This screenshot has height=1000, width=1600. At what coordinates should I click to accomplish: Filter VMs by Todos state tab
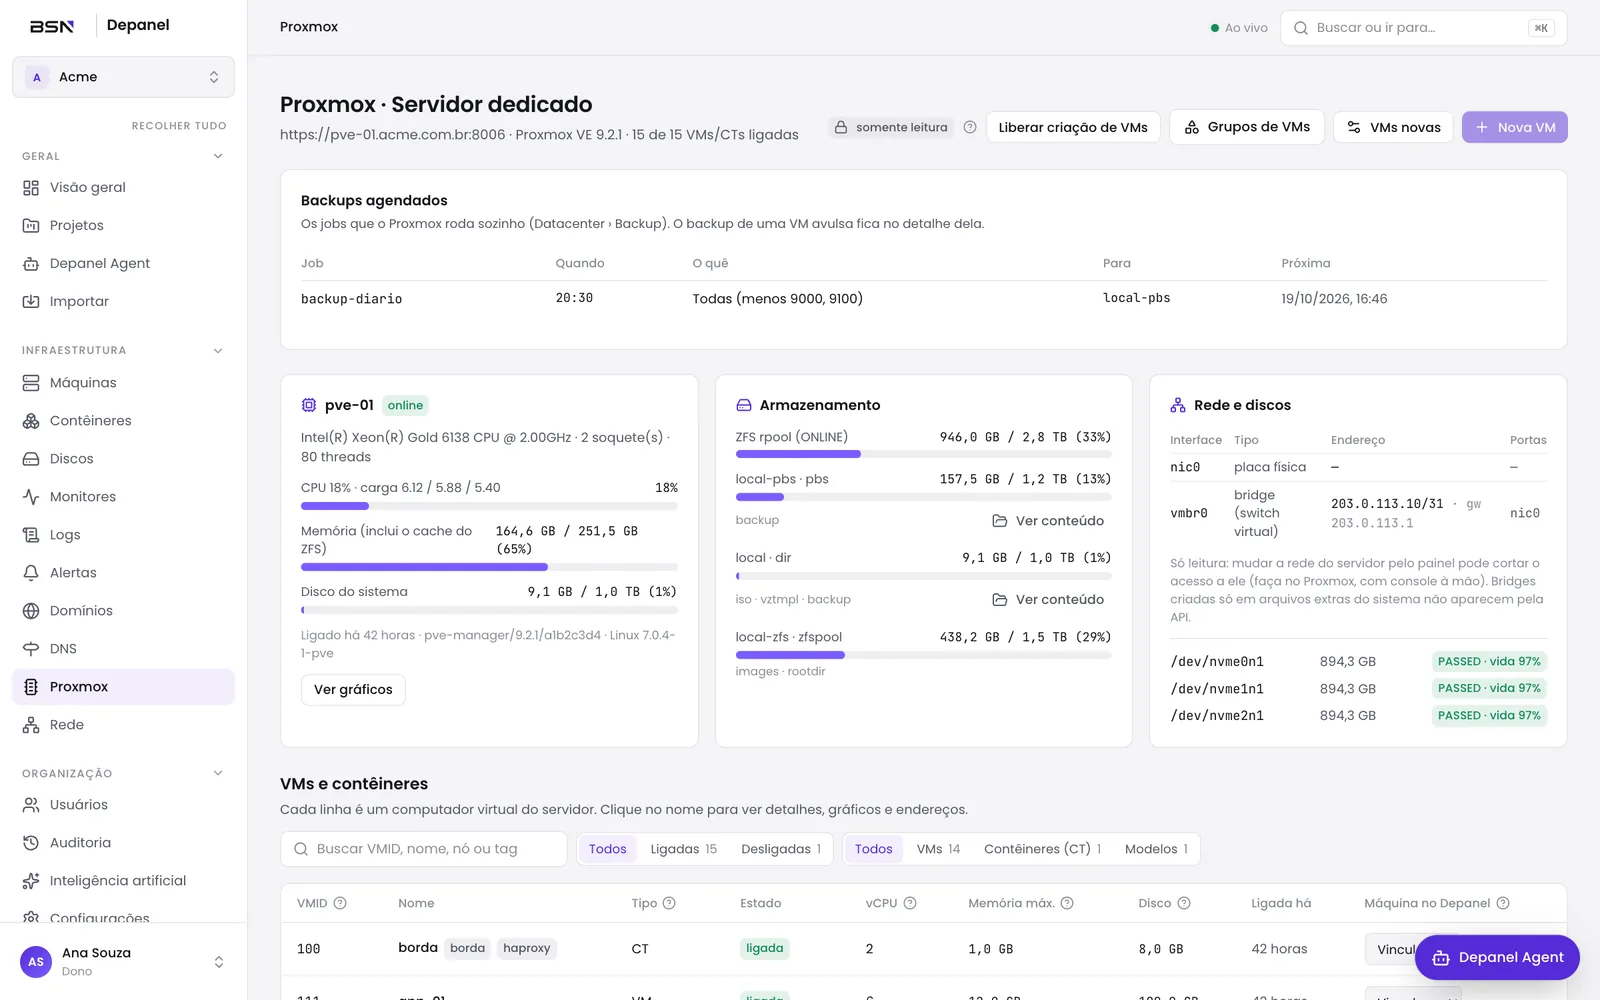click(608, 849)
